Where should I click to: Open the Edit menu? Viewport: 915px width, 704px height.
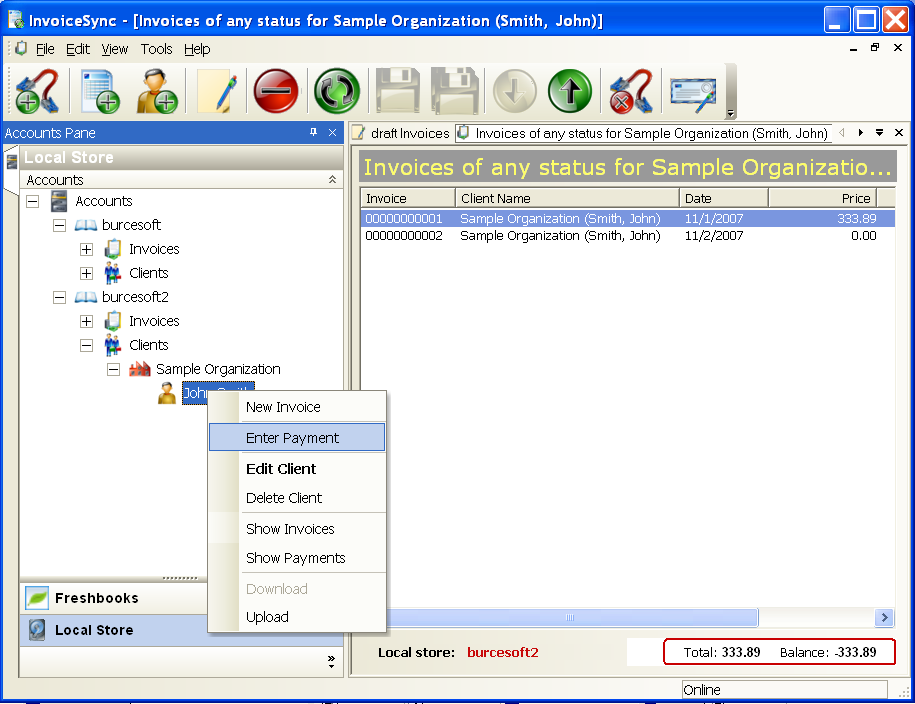(78, 49)
